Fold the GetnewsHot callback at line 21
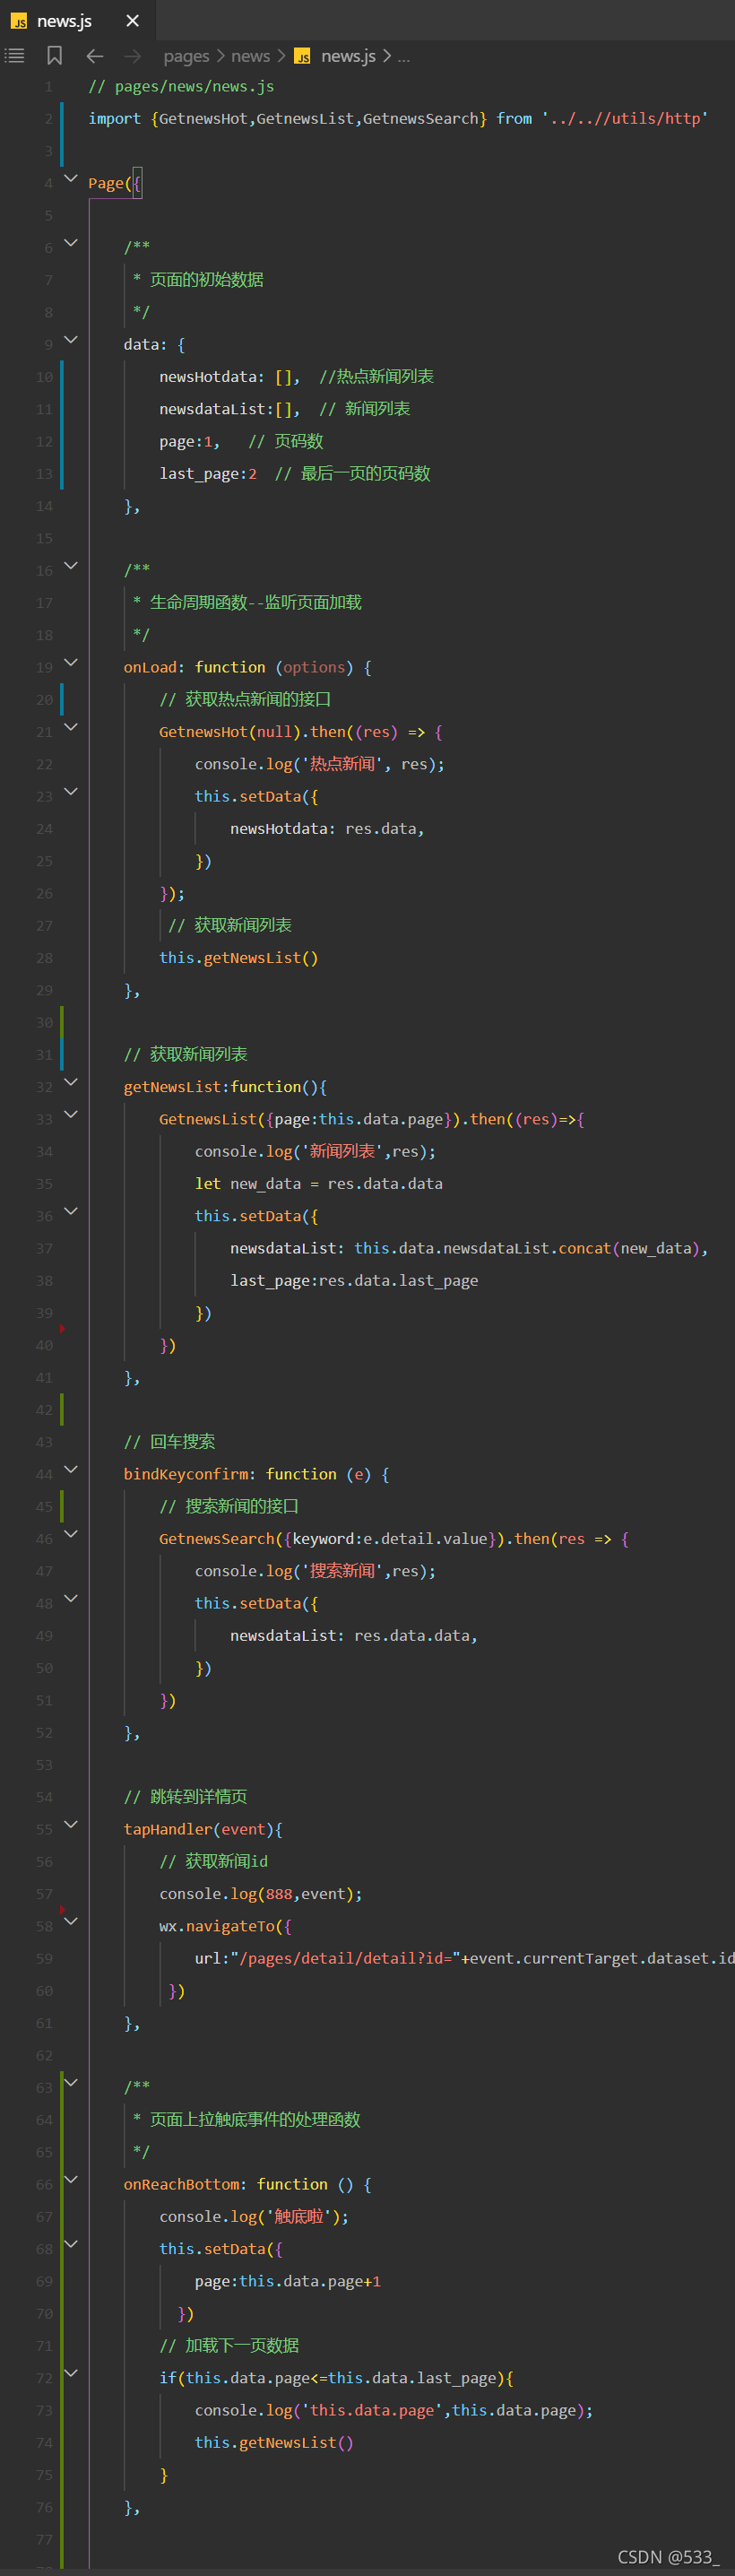Image resolution: width=735 pixels, height=2576 pixels. (71, 727)
